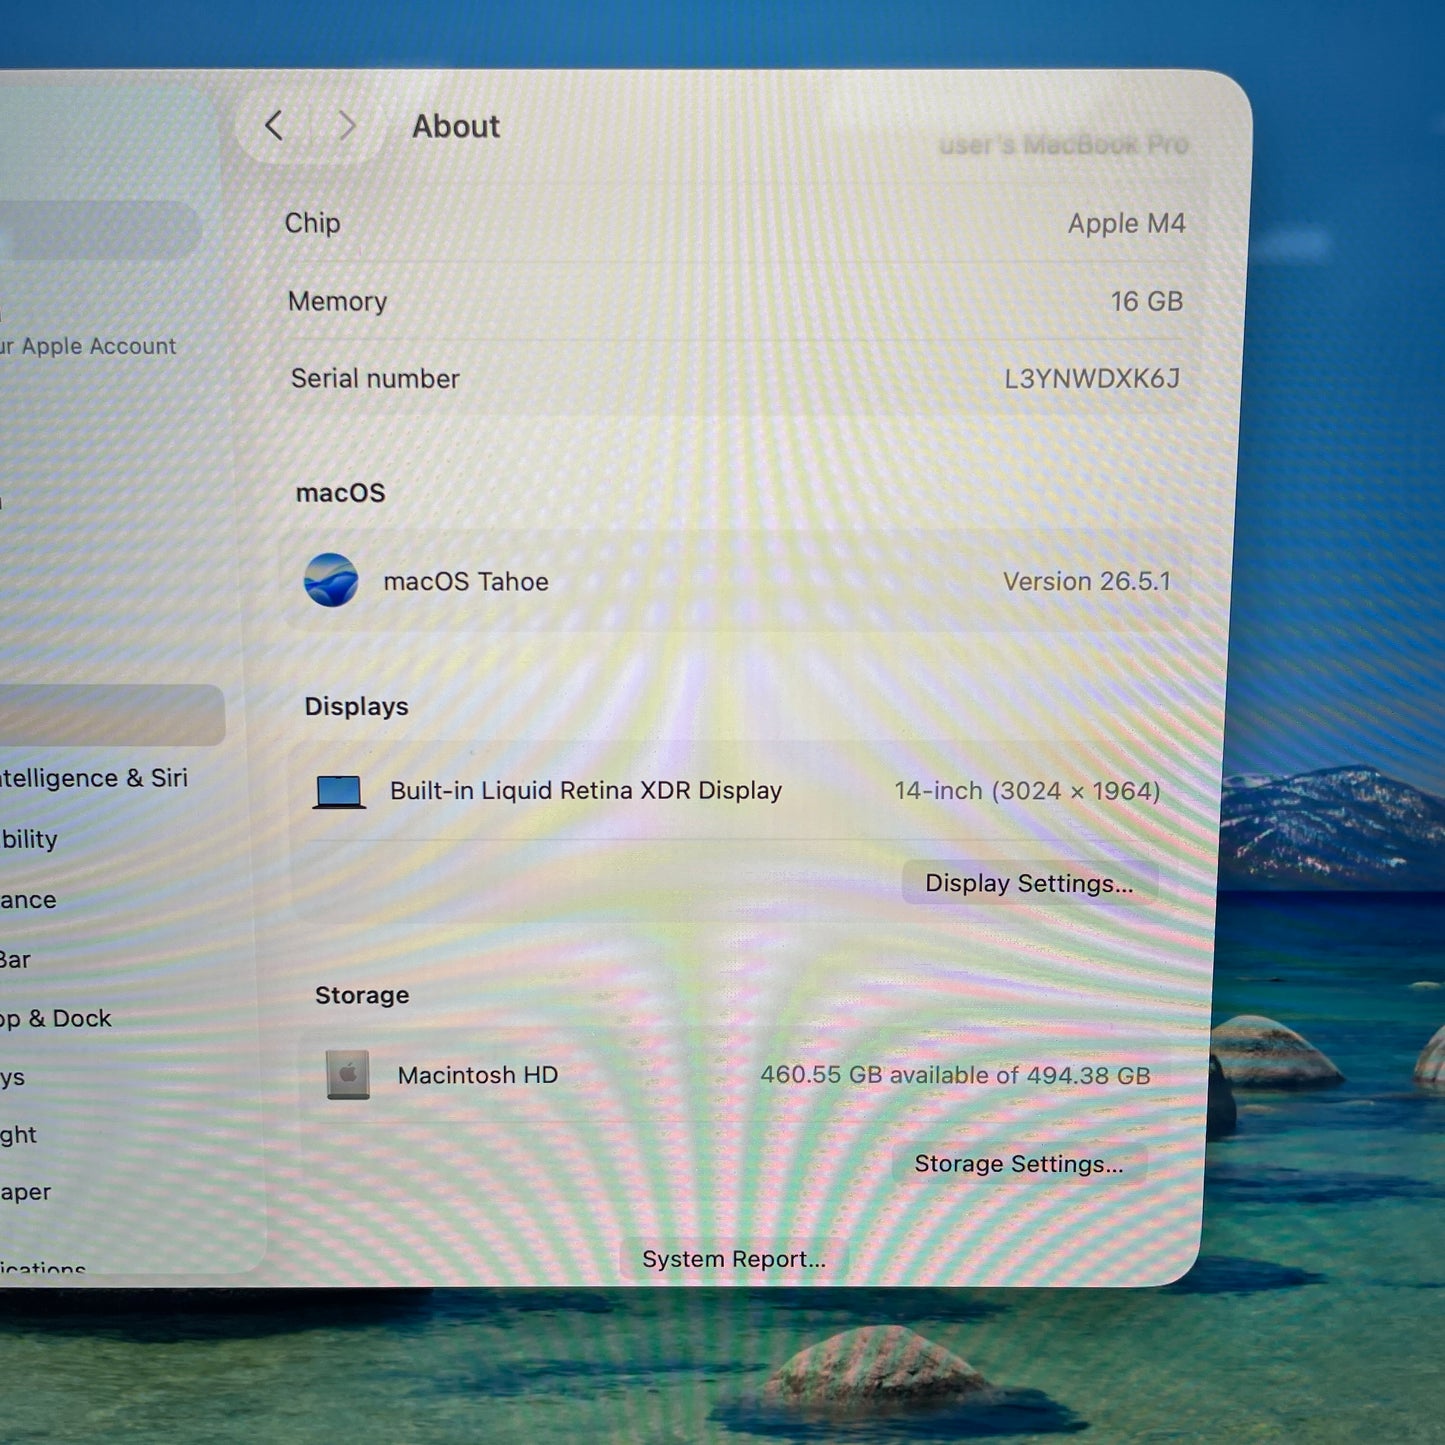
Task: Click the Chip label
Action: [x=312, y=223]
